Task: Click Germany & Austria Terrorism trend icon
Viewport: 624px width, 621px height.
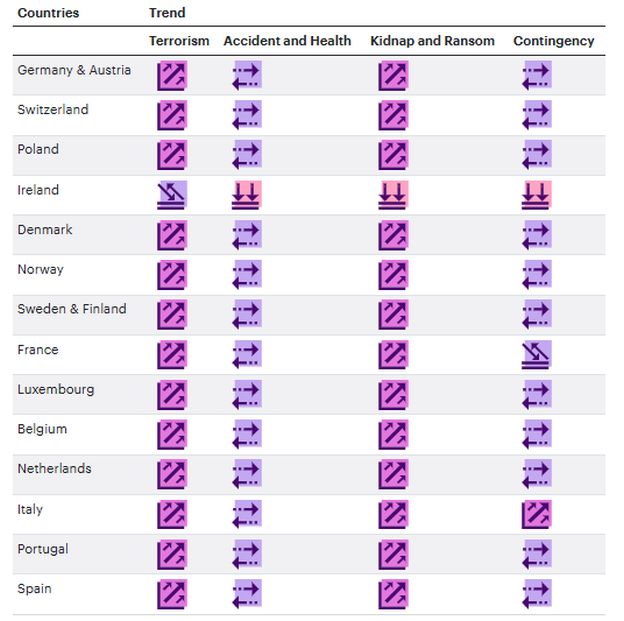Action: click(172, 75)
